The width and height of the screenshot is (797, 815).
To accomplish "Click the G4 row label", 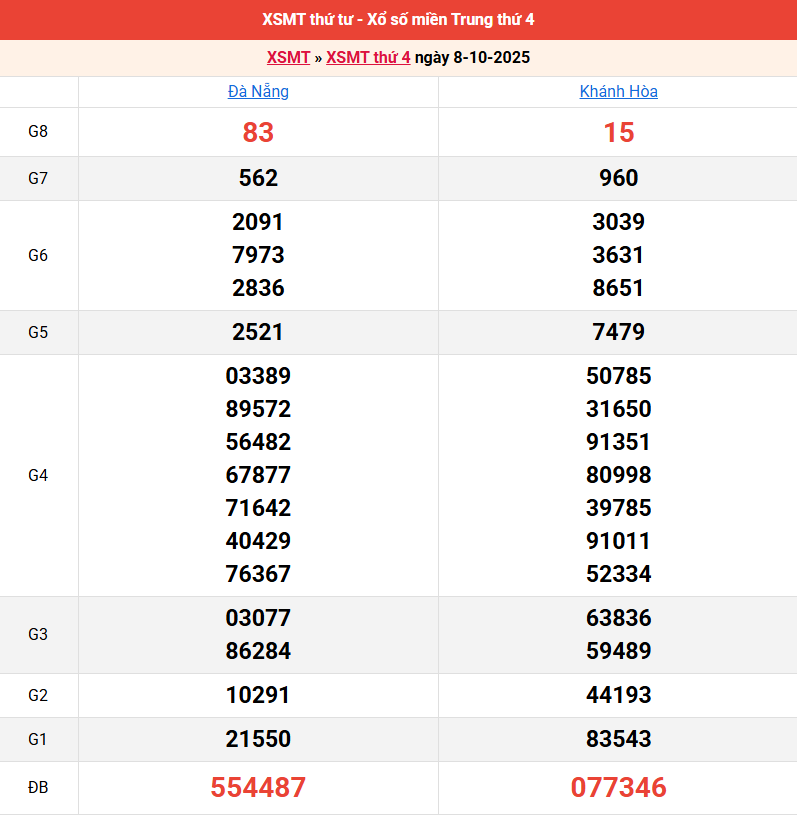I will coord(38,476).
